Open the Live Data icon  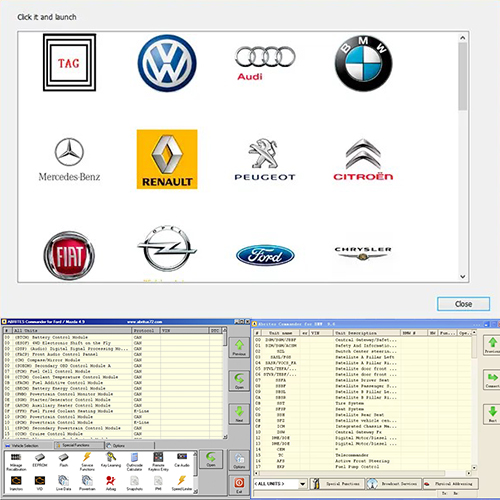click(x=63, y=483)
